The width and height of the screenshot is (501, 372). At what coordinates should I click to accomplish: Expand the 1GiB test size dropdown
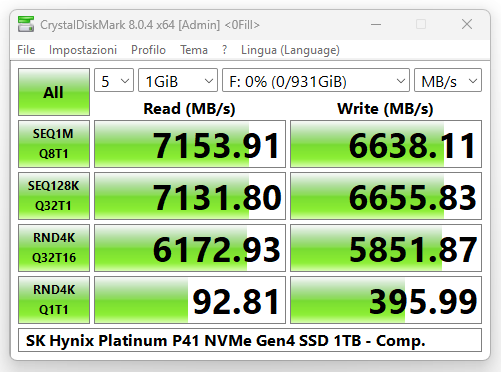[x=178, y=80]
